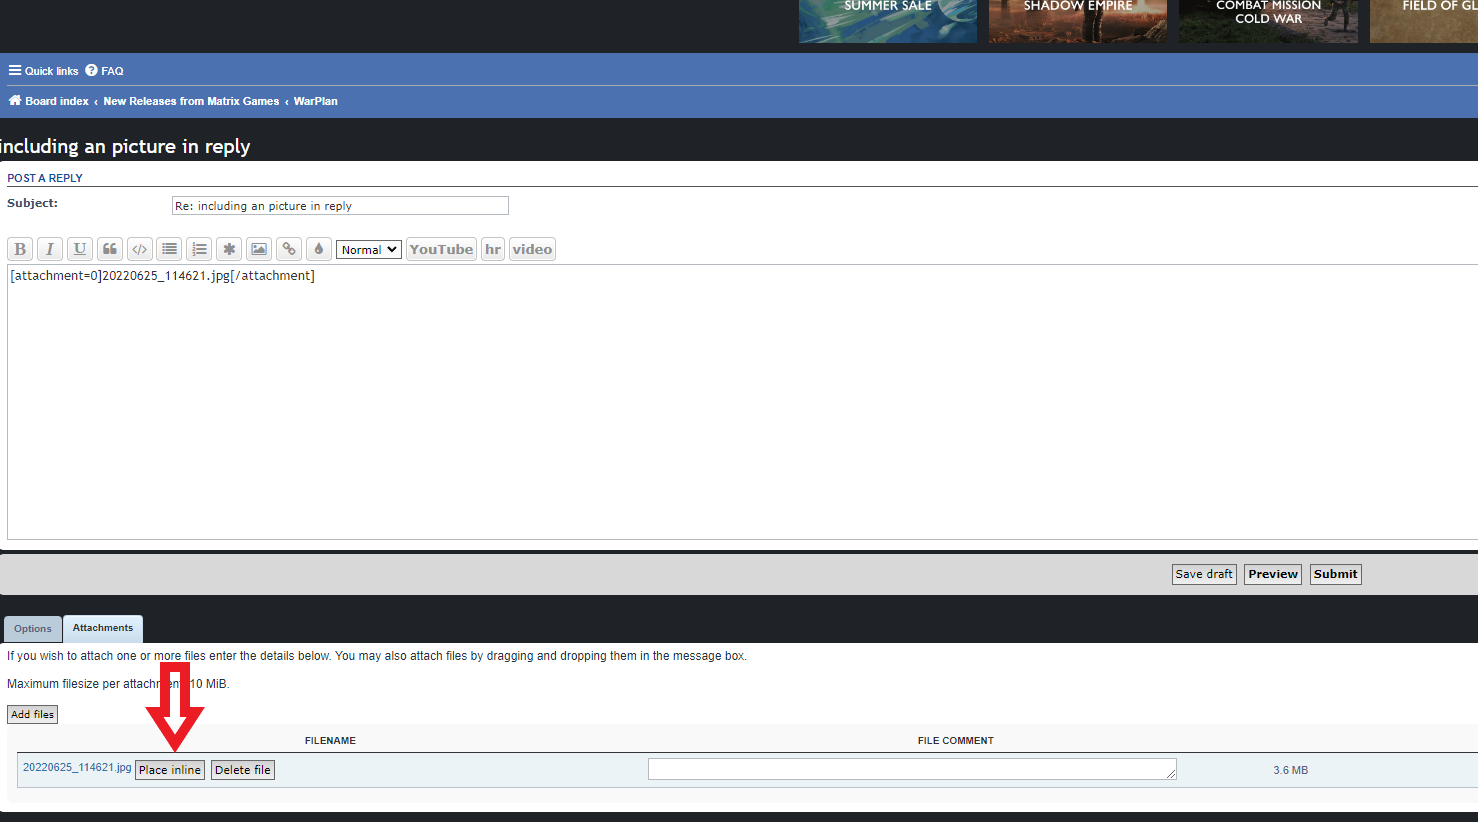The width and height of the screenshot is (1478, 822).
Task: Insert video BBCode tag
Action: [x=532, y=249]
